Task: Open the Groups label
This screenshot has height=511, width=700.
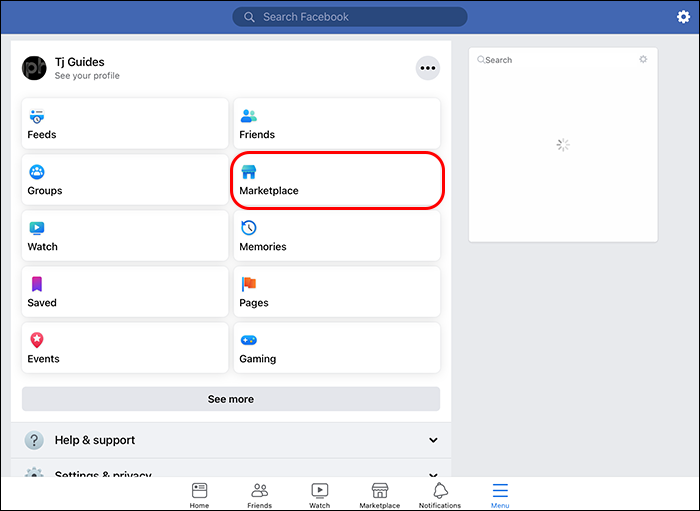Action: click(45, 191)
